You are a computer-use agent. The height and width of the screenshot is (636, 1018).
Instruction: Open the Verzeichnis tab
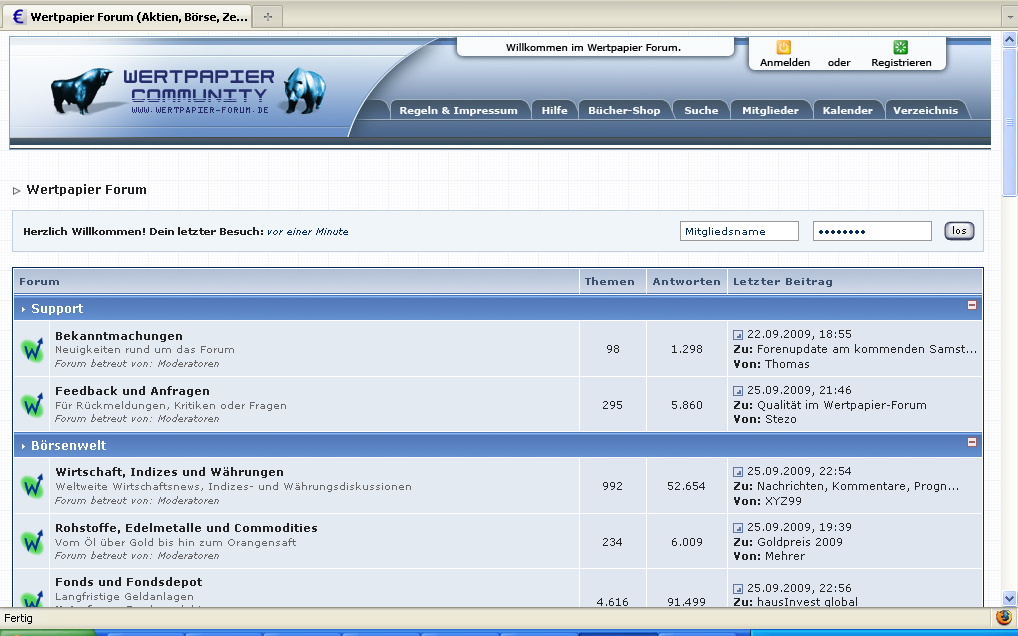pos(925,110)
